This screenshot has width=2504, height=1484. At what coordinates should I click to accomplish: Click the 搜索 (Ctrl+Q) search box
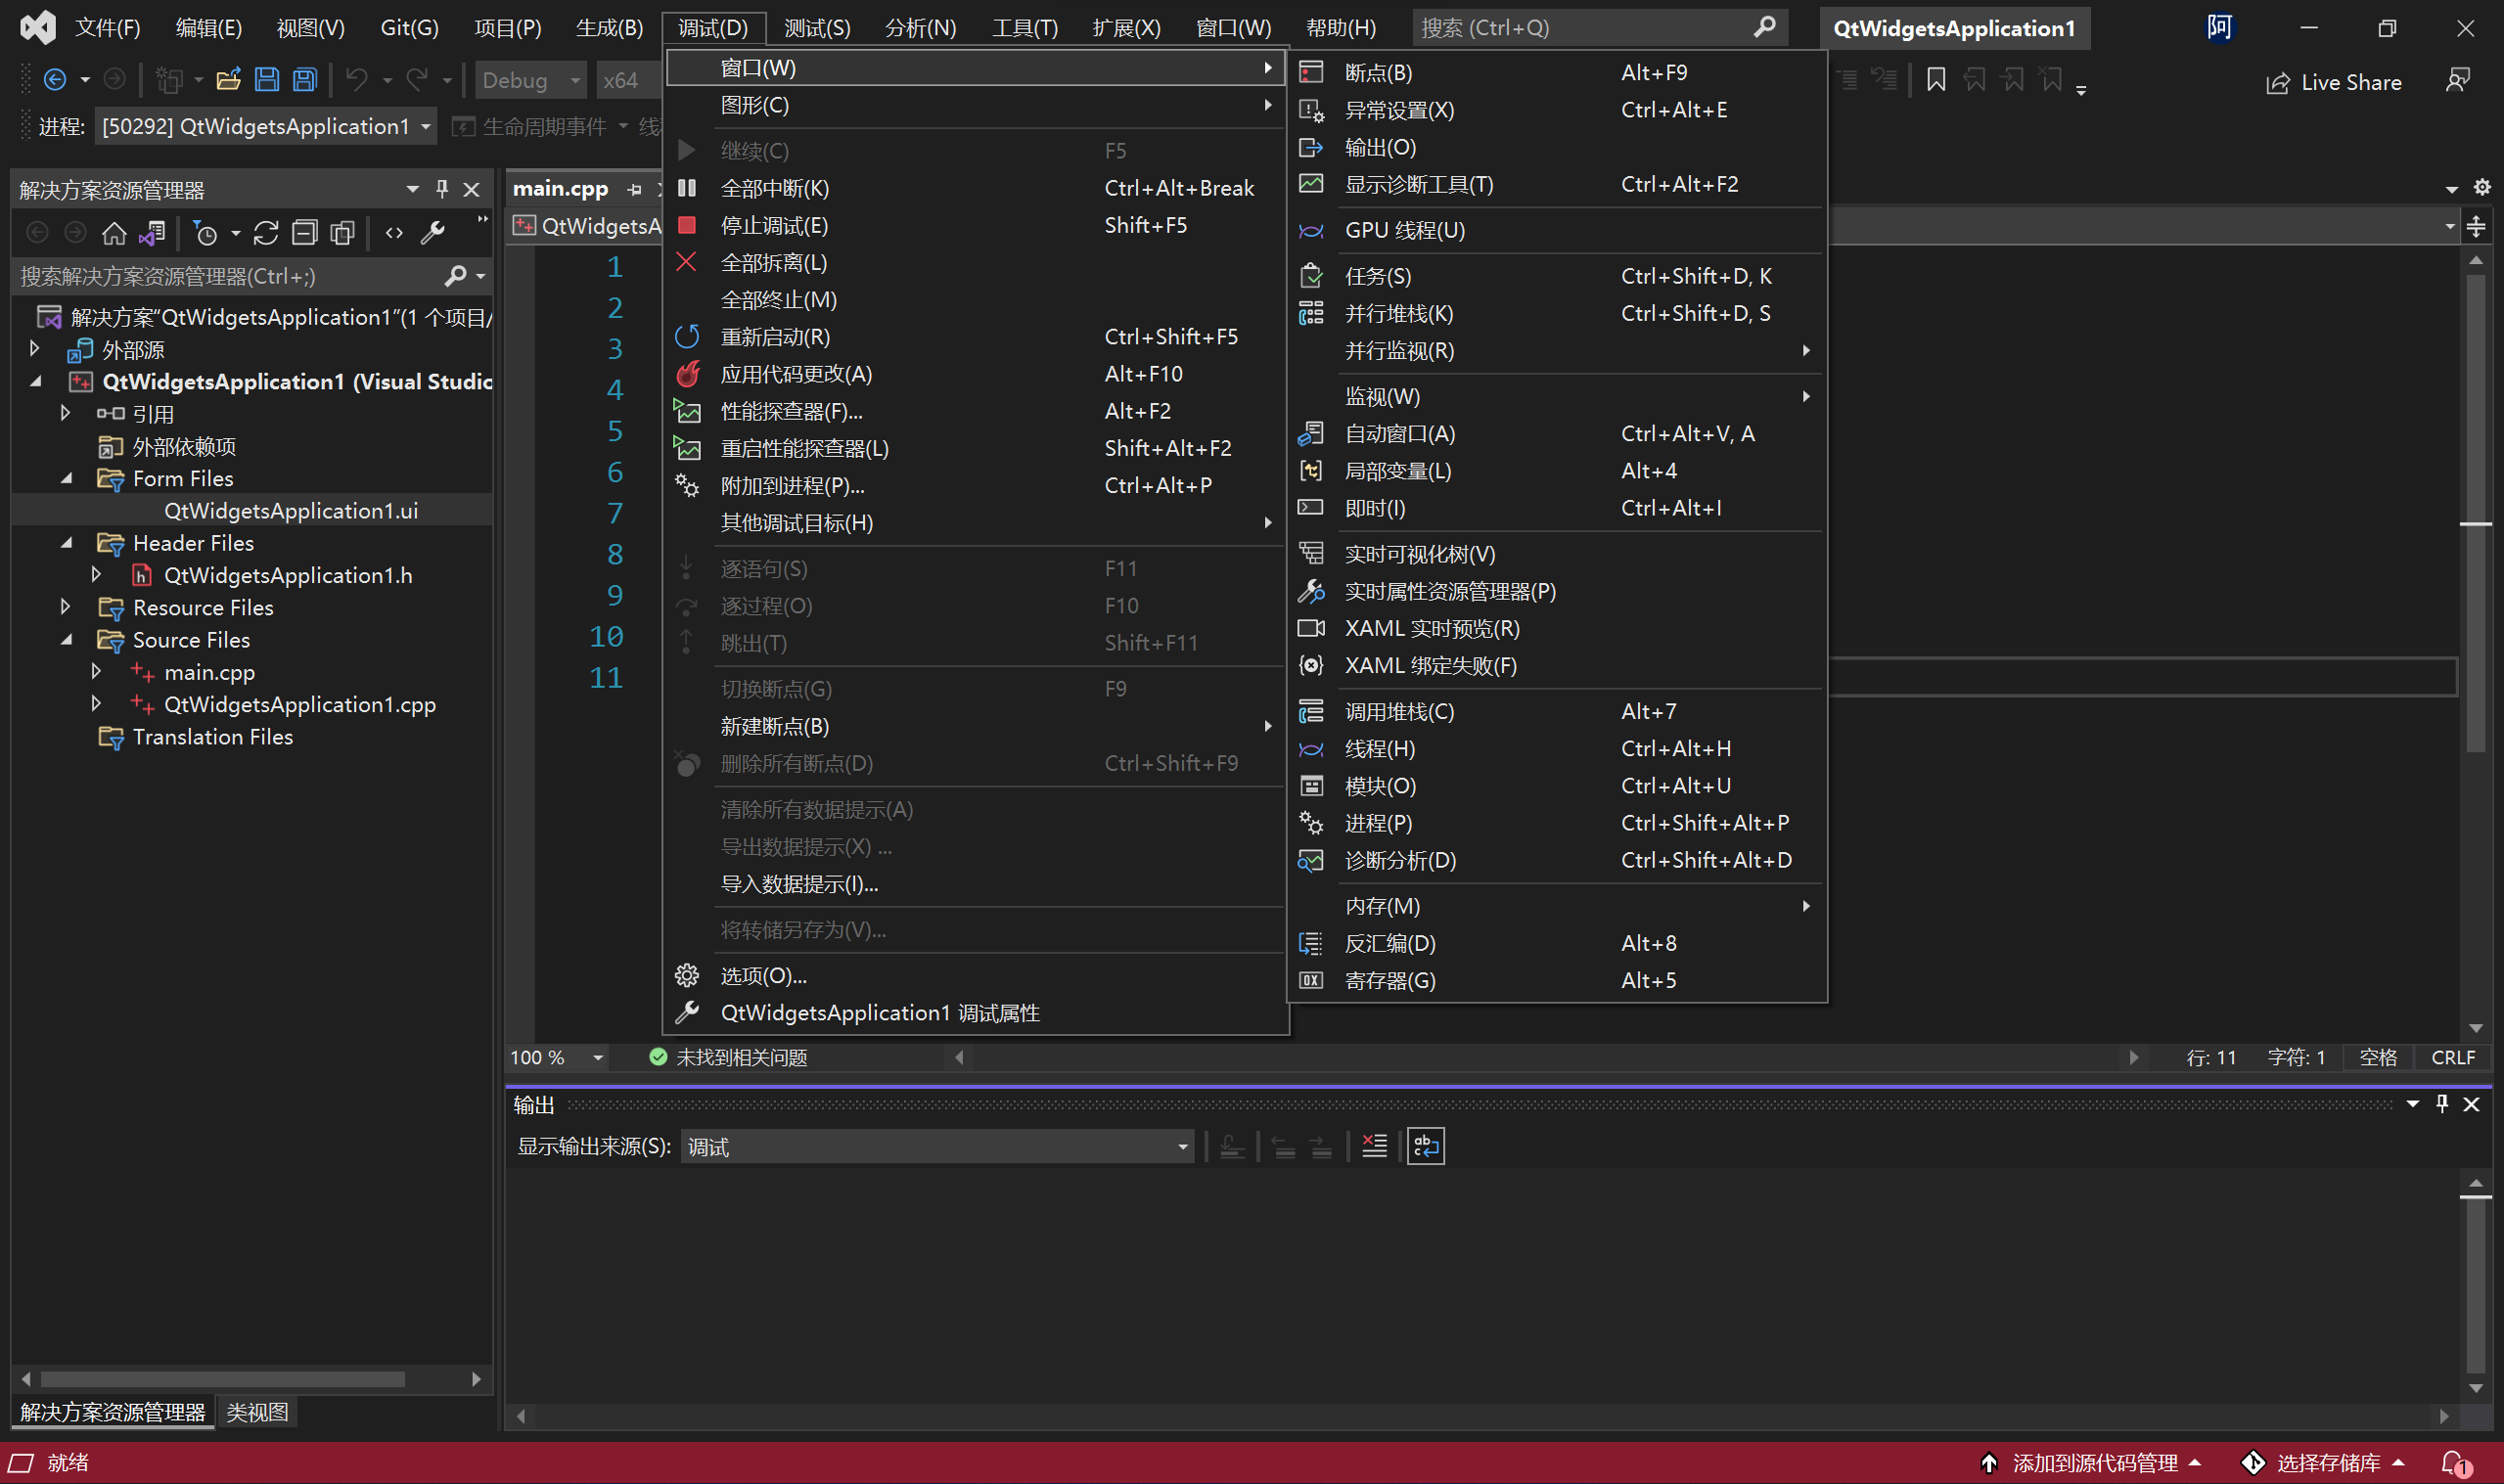[x=1600, y=27]
